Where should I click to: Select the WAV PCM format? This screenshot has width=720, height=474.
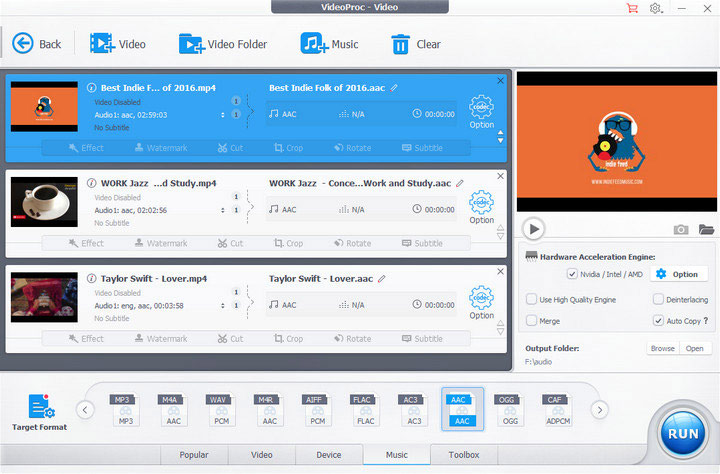click(x=221, y=409)
